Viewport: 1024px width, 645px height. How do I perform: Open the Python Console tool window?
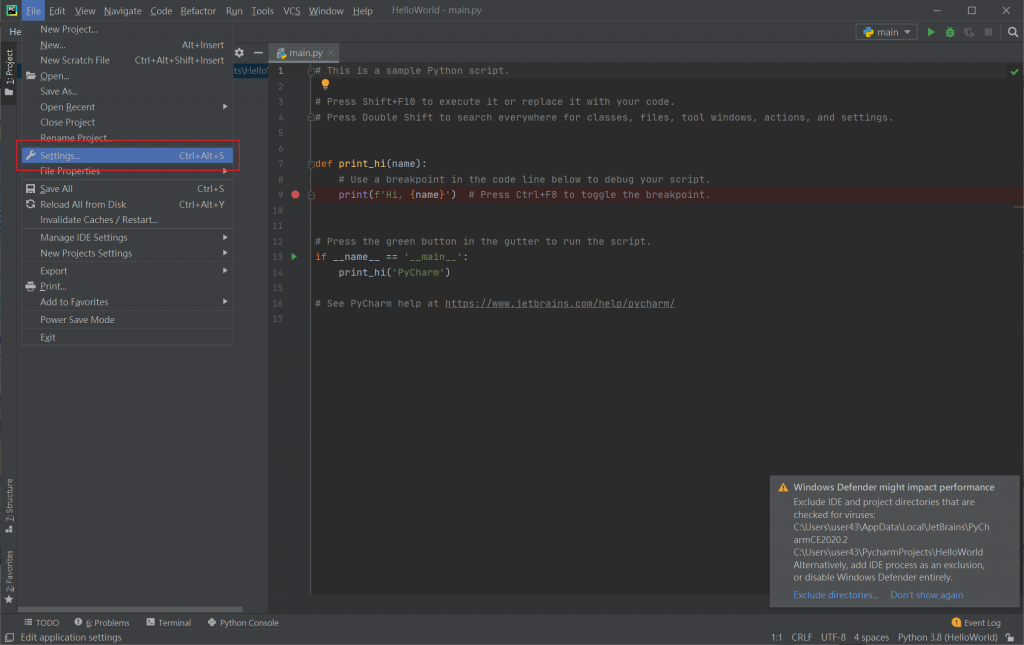(x=243, y=623)
